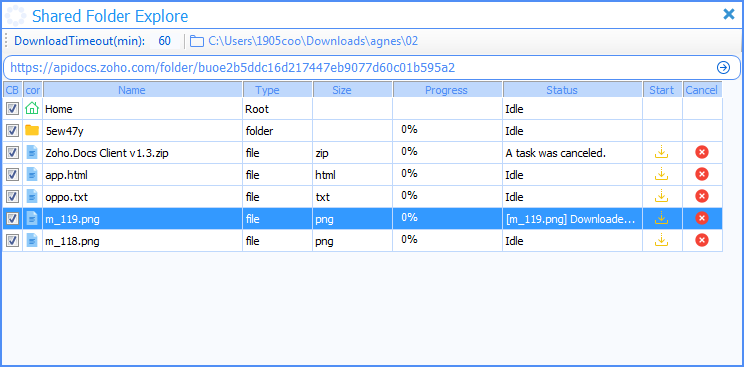Viewport: 744px width, 367px height.
Task: Open the download path C:\Users\1905coo\Downloads\agnes\02
Action: pyautogui.click(x=313, y=41)
